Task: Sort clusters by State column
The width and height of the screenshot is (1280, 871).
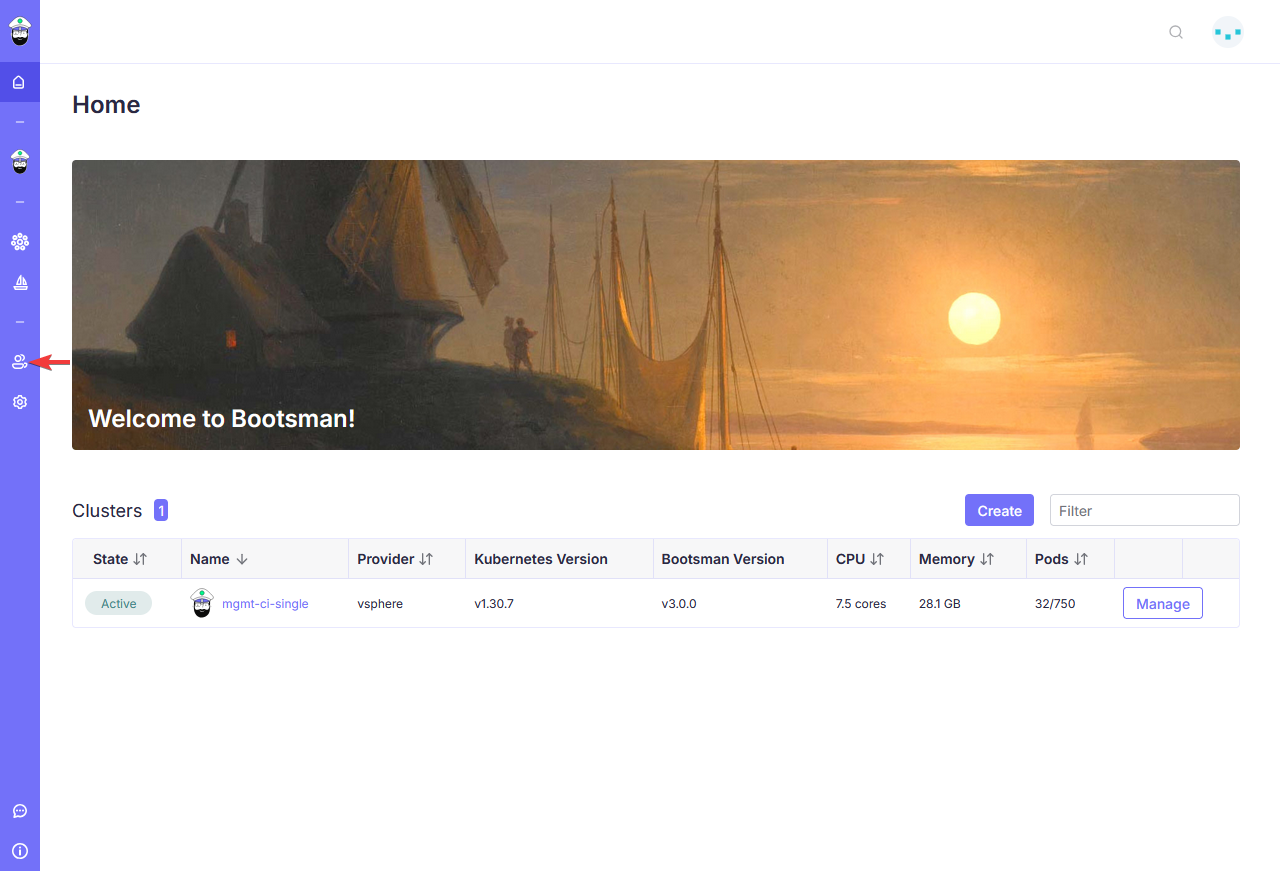Action: tap(140, 559)
